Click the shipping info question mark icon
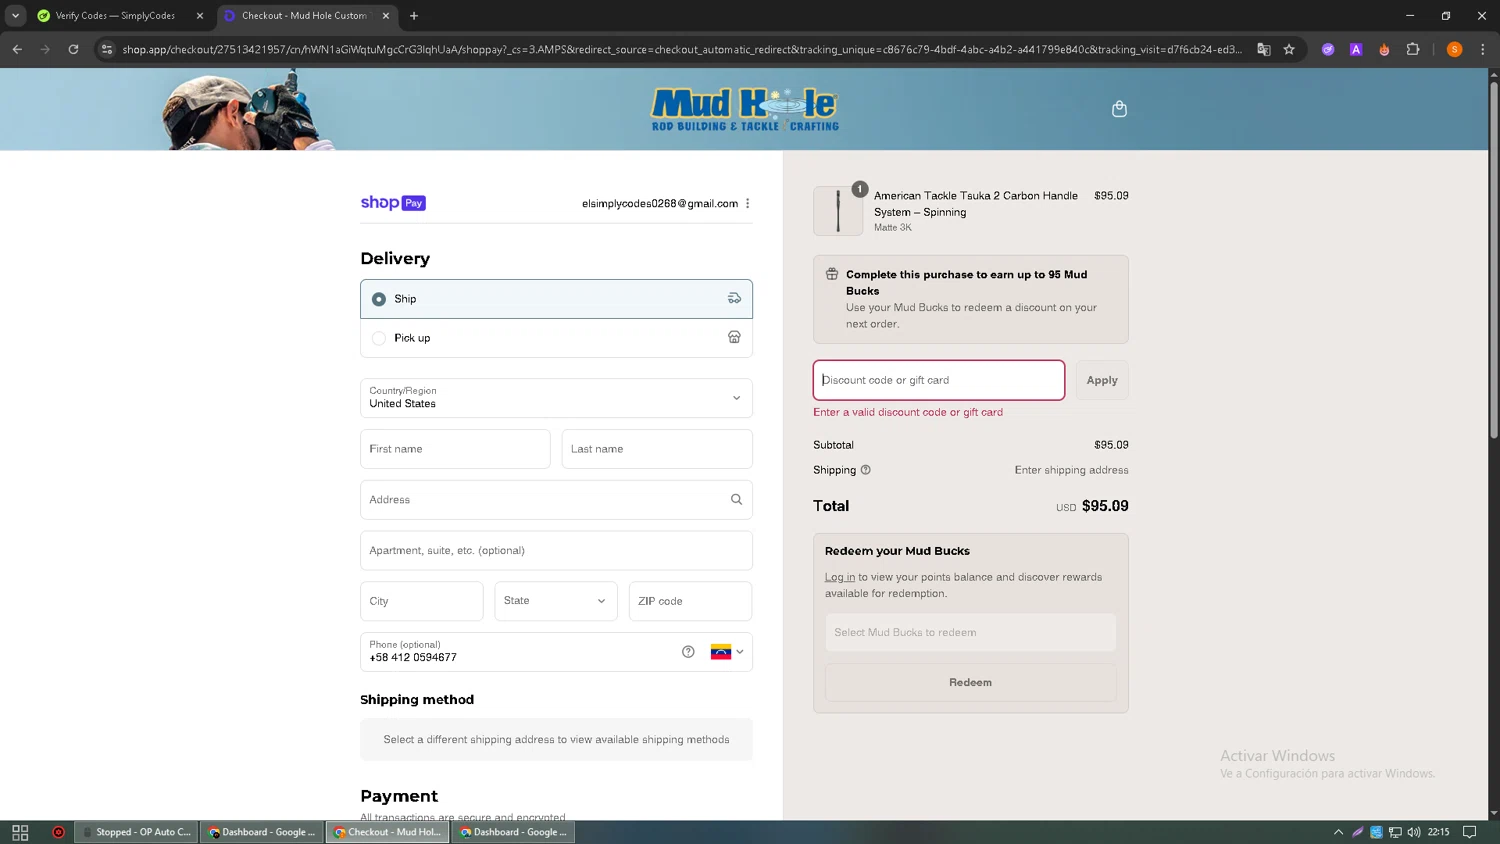The width and height of the screenshot is (1500, 844). [866, 470]
